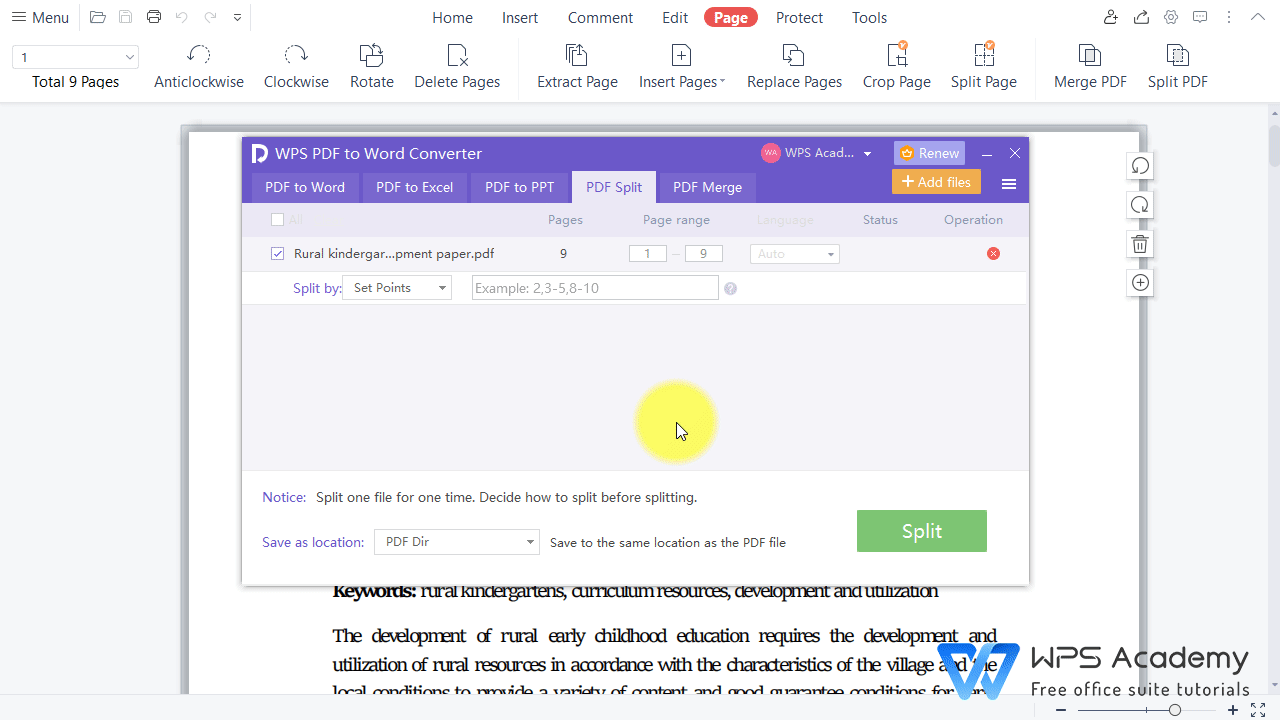Click the Add files button
This screenshot has width=1280, height=720.
click(x=936, y=182)
